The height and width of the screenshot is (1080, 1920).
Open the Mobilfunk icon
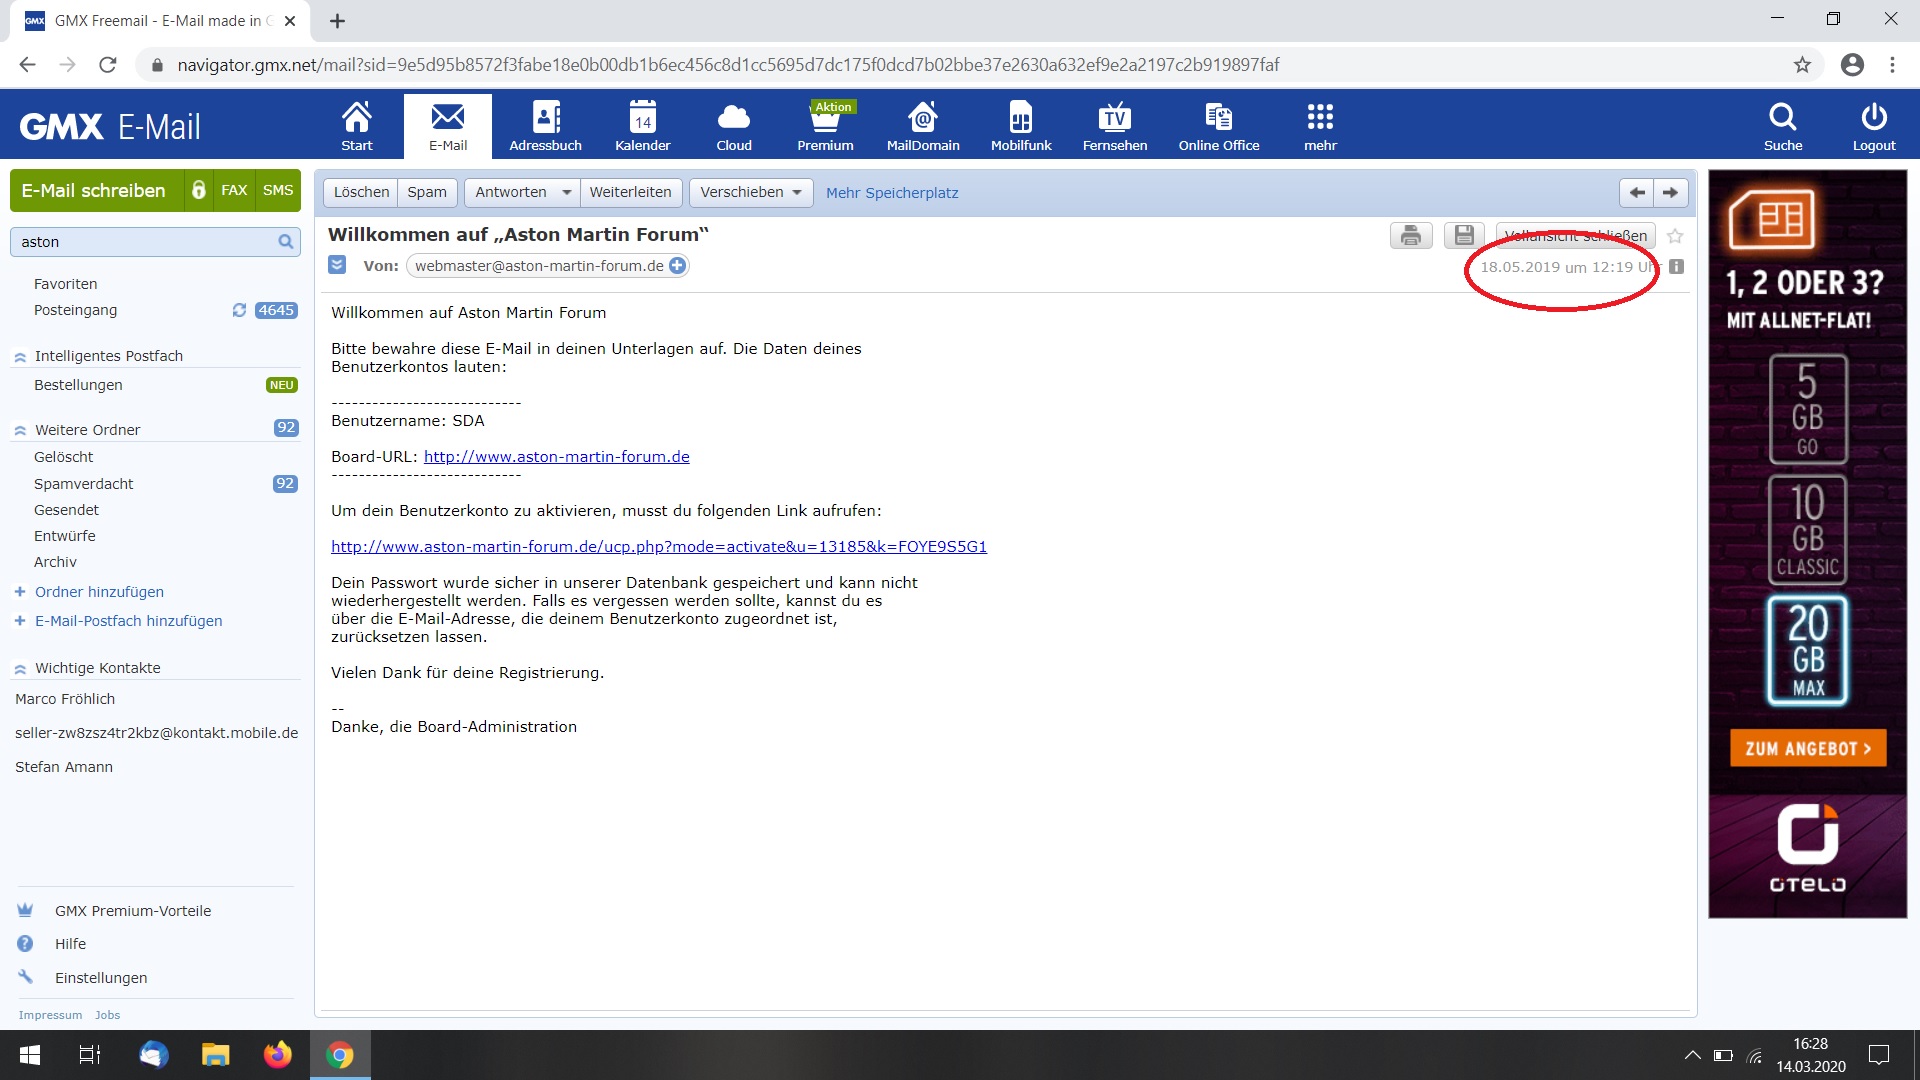point(1020,126)
